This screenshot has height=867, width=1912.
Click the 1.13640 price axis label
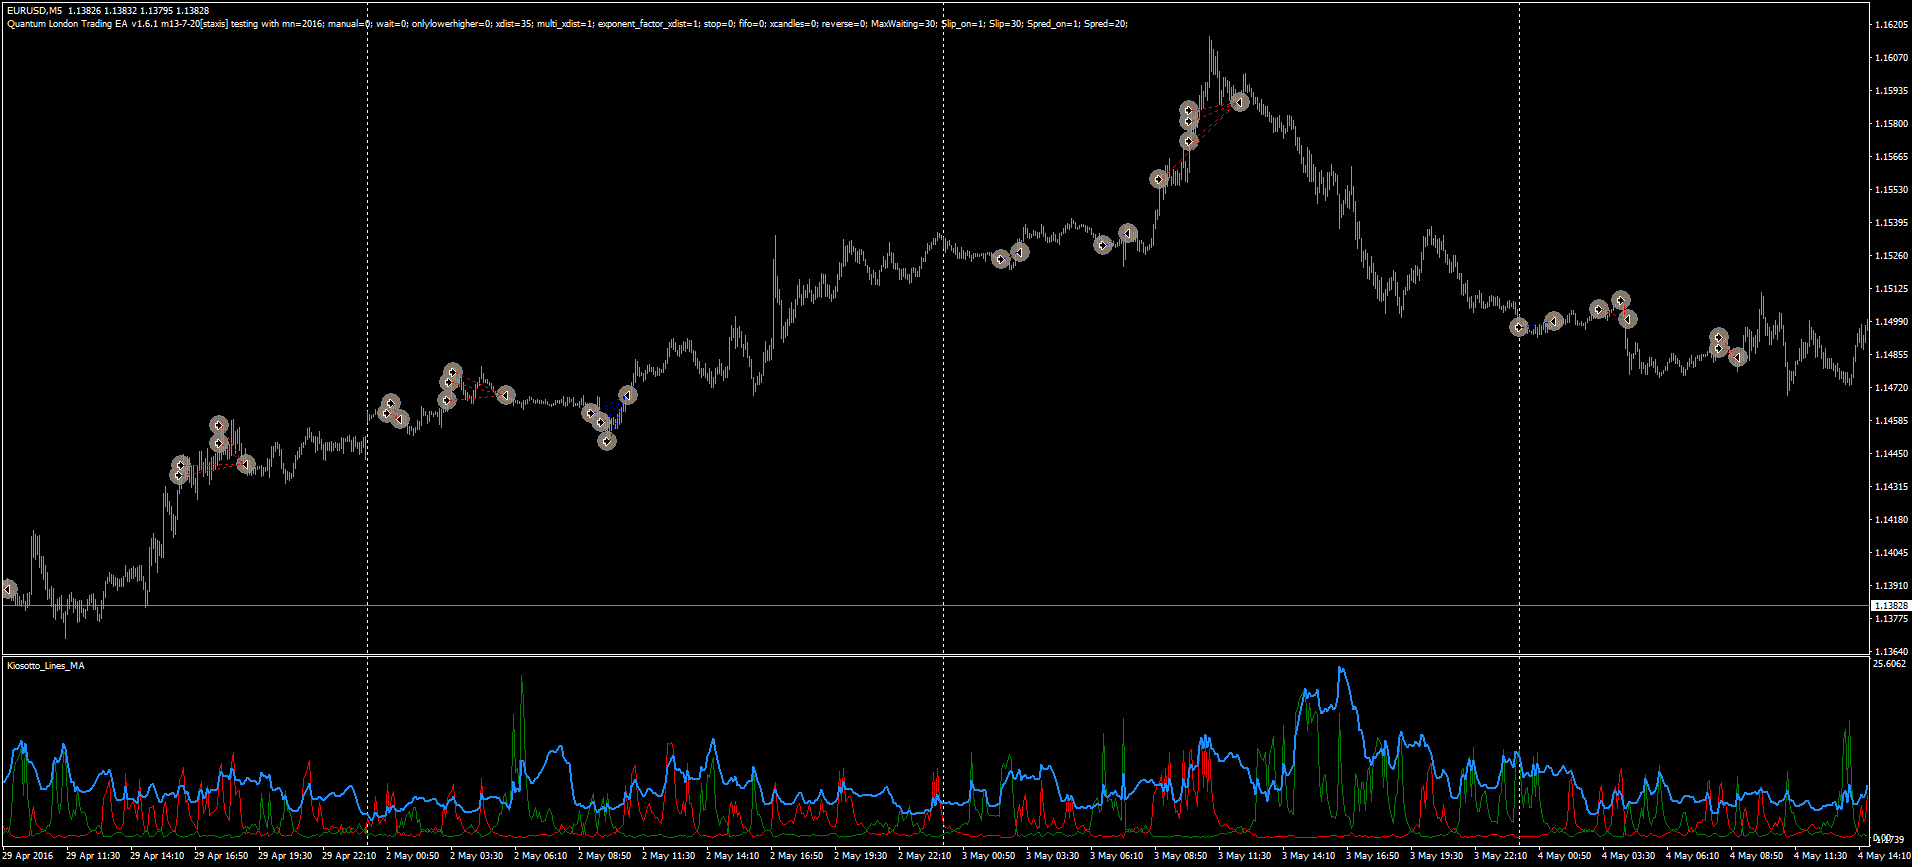click(1889, 652)
